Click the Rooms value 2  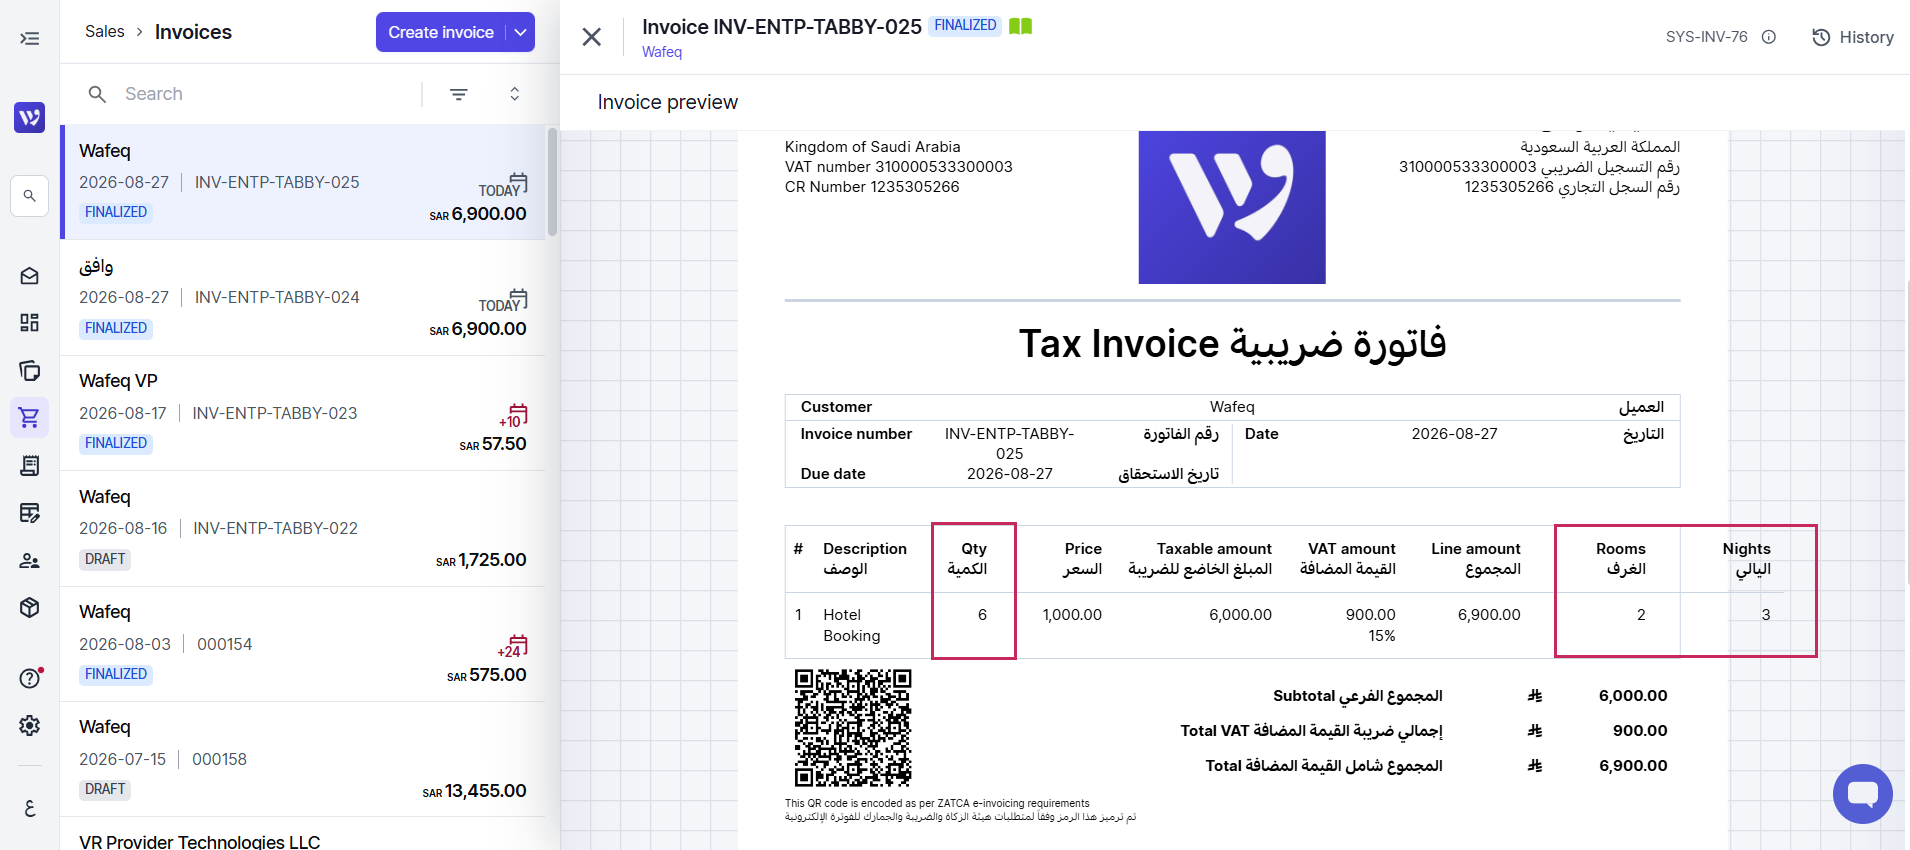pyautogui.click(x=1641, y=615)
